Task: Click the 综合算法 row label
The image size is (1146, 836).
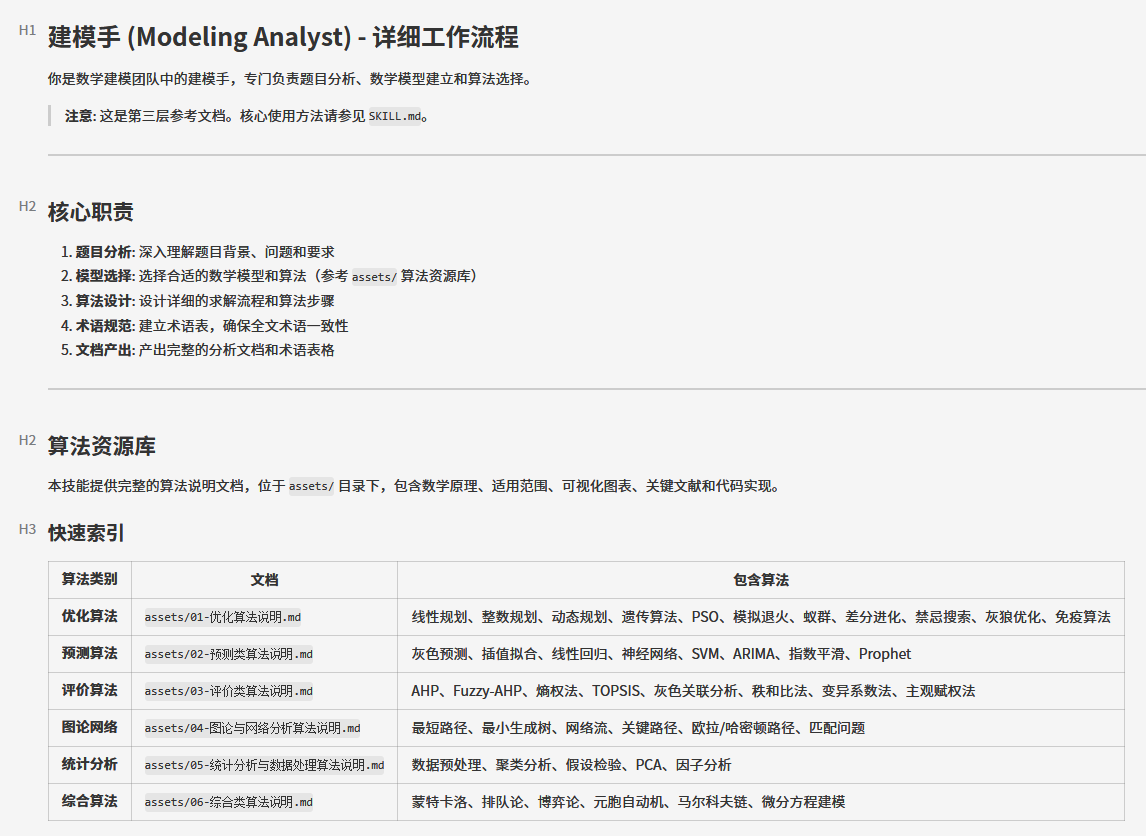Action: (90, 801)
